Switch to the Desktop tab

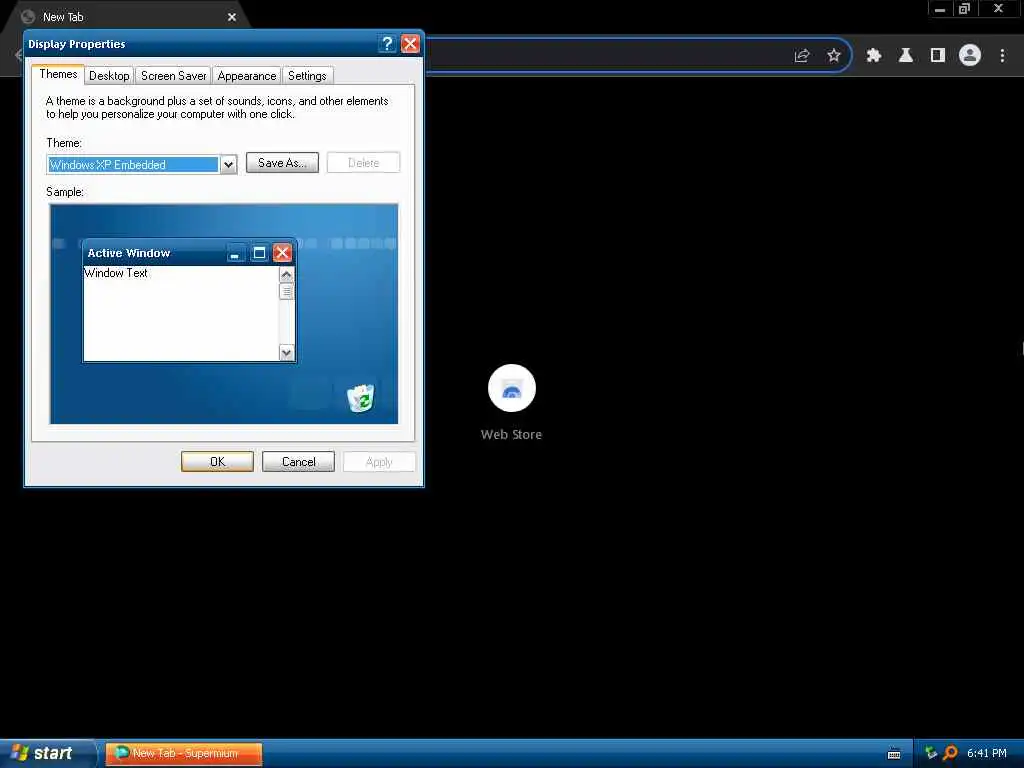[109, 76]
